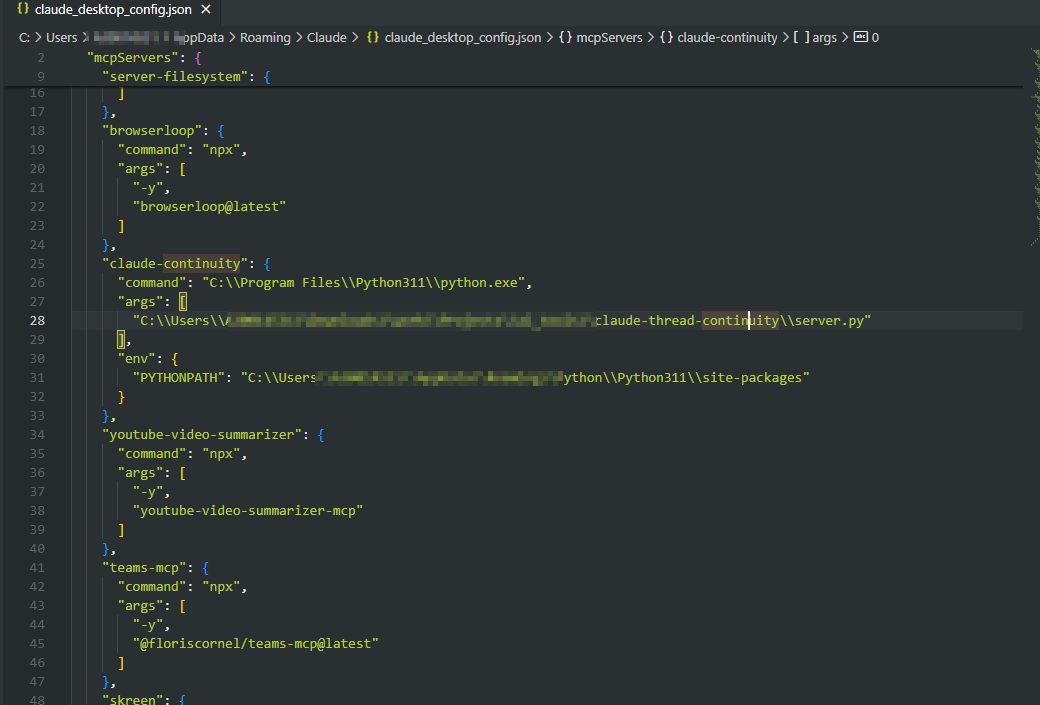The image size is (1040, 705).
Task: Open the mcpServers breadcrumb dropdown
Action: (x=606, y=37)
